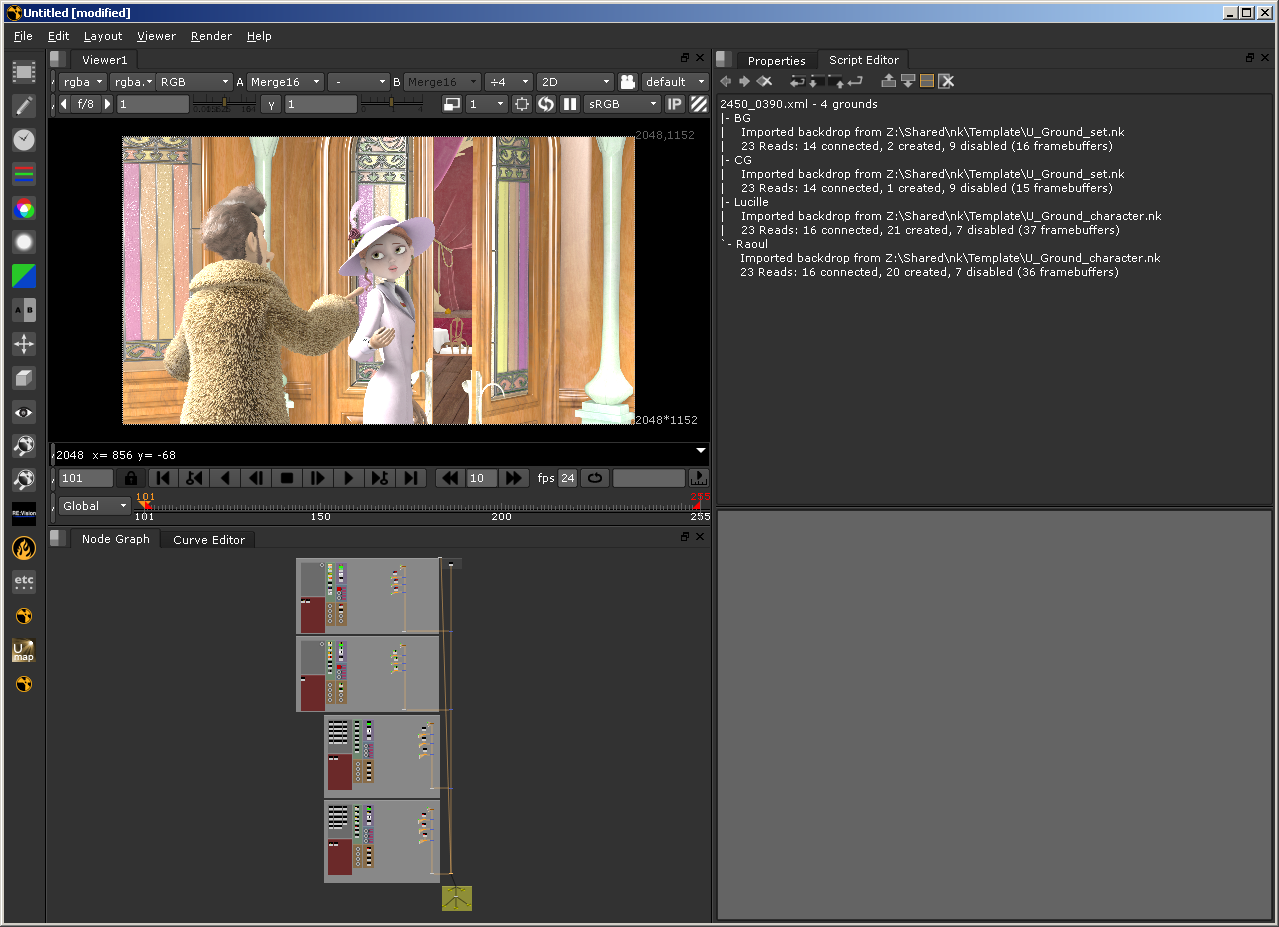The width and height of the screenshot is (1279, 927).
Task: Go to previous script in history
Action: [x=726, y=81]
